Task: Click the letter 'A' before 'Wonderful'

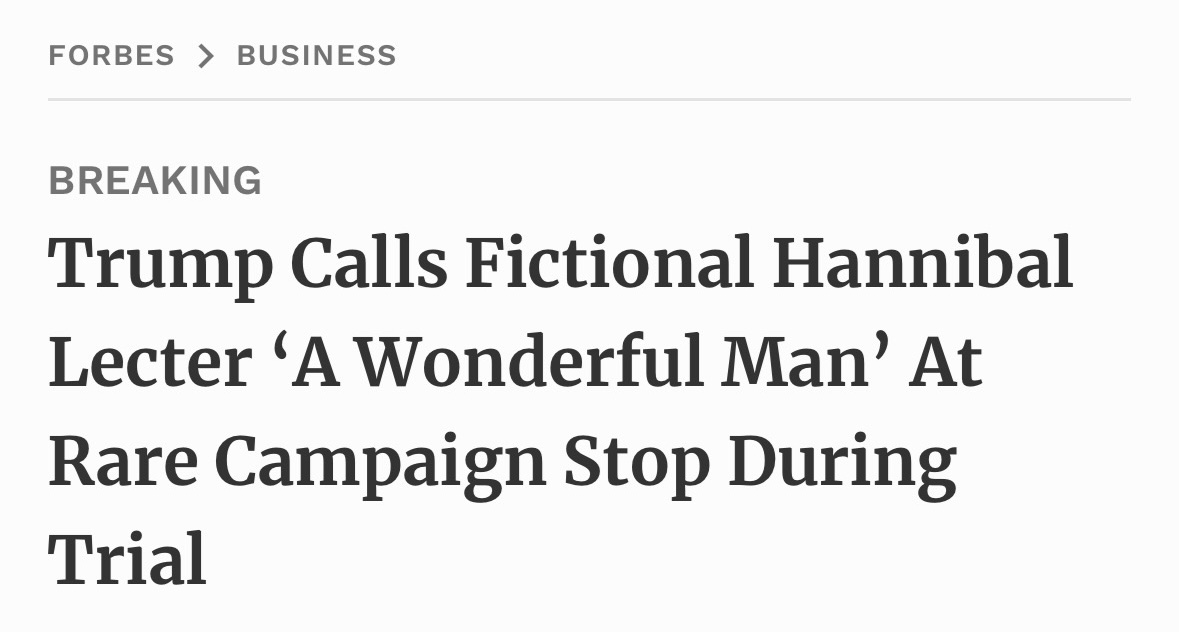Action: click(x=319, y=363)
